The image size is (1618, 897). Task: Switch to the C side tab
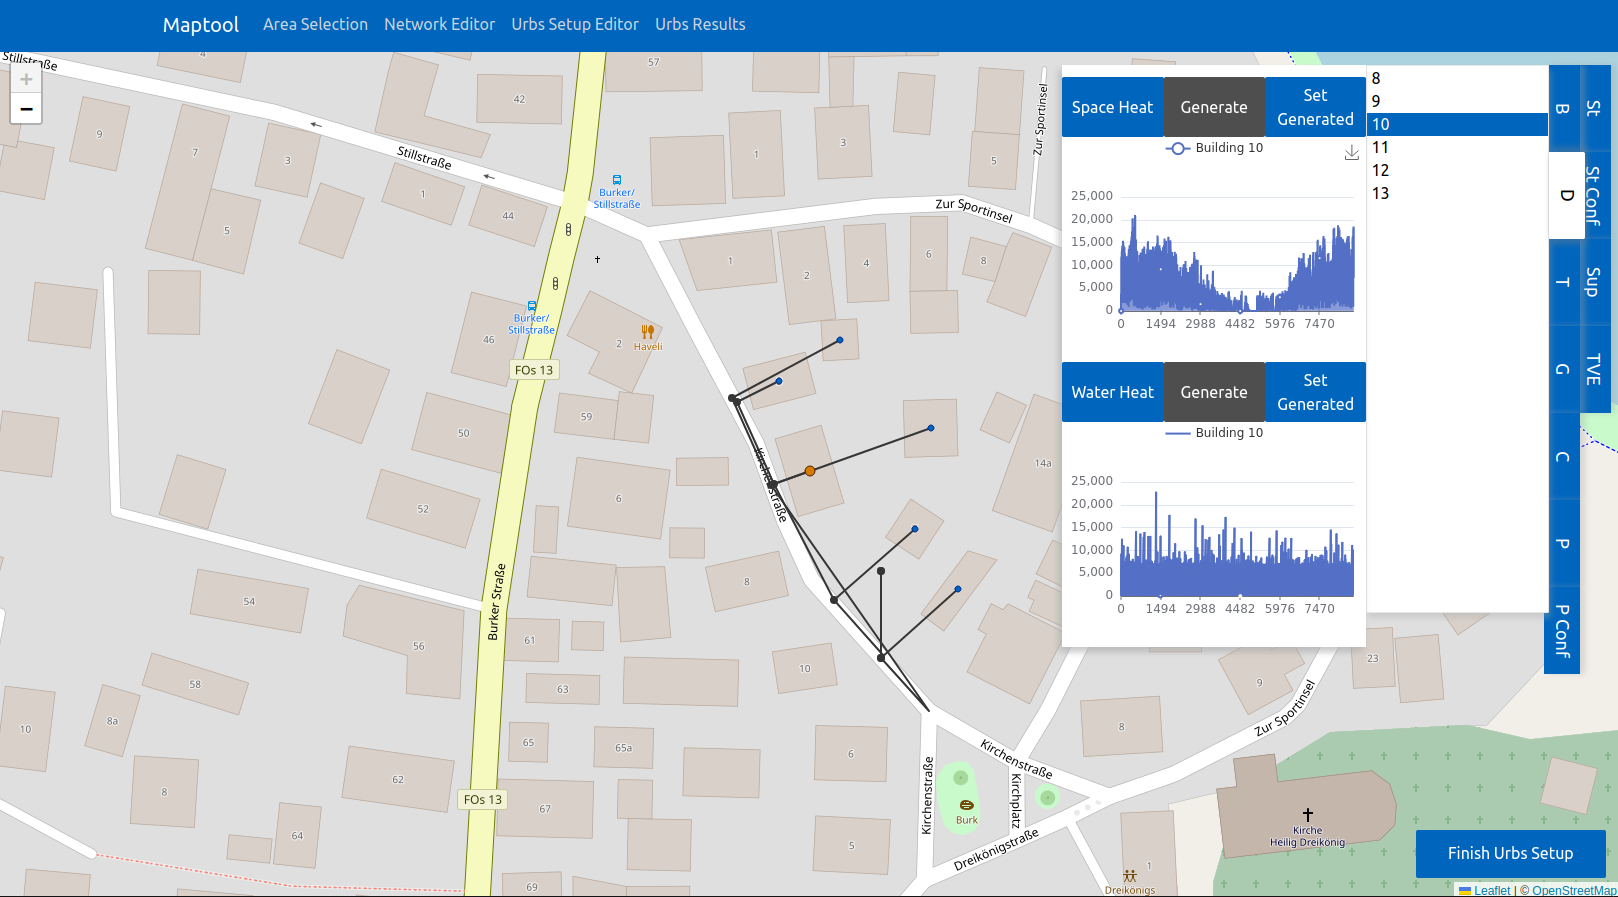tap(1563, 456)
